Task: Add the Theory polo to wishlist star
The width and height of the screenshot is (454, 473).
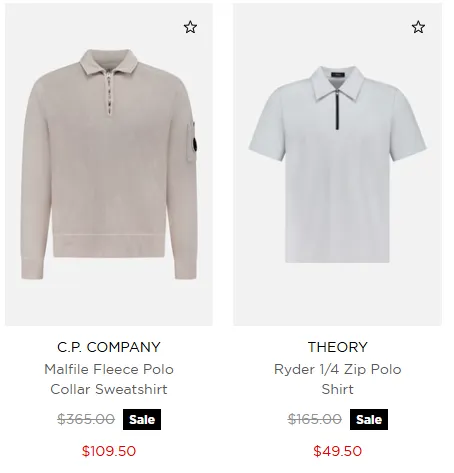Action: 418,27
